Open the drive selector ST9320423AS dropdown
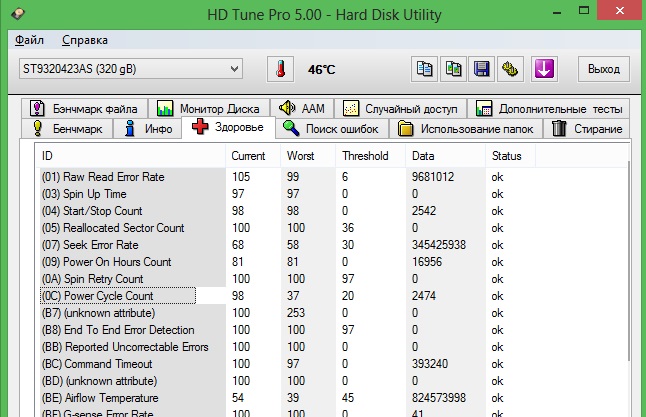The width and height of the screenshot is (646, 417). tap(131, 69)
